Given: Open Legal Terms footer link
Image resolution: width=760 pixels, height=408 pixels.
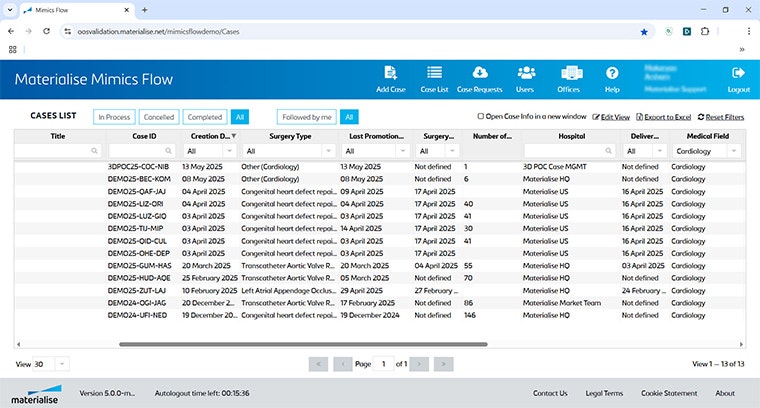Looking at the screenshot, I should pyautogui.click(x=604, y=393).
